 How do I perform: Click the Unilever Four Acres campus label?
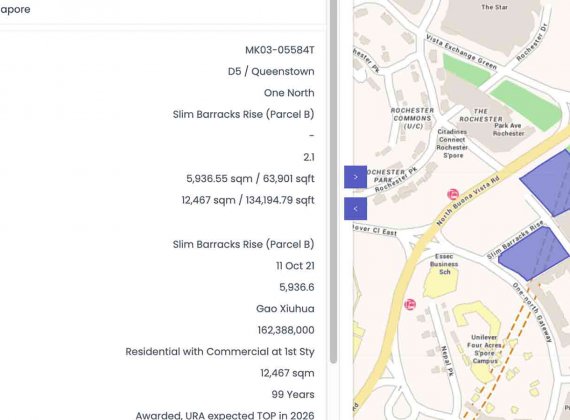point(484,349)
